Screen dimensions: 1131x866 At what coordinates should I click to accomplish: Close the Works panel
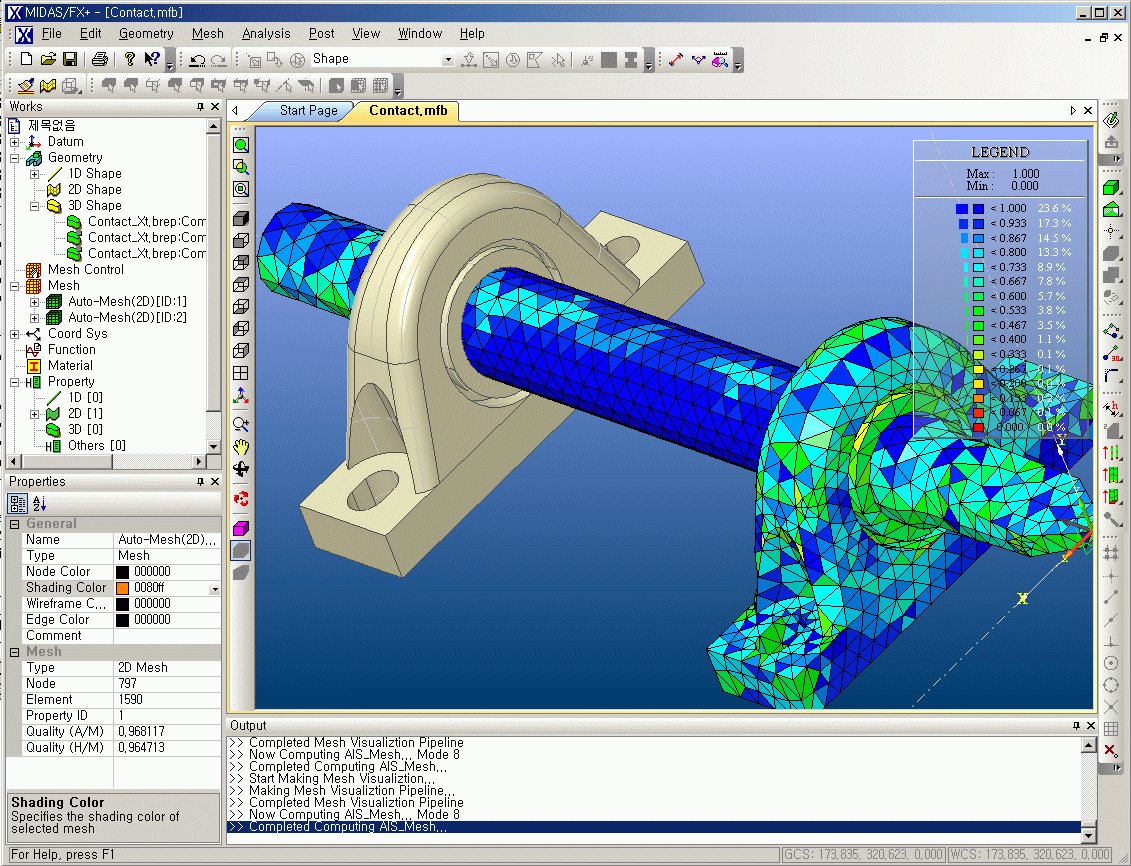[x=214, y=107]
